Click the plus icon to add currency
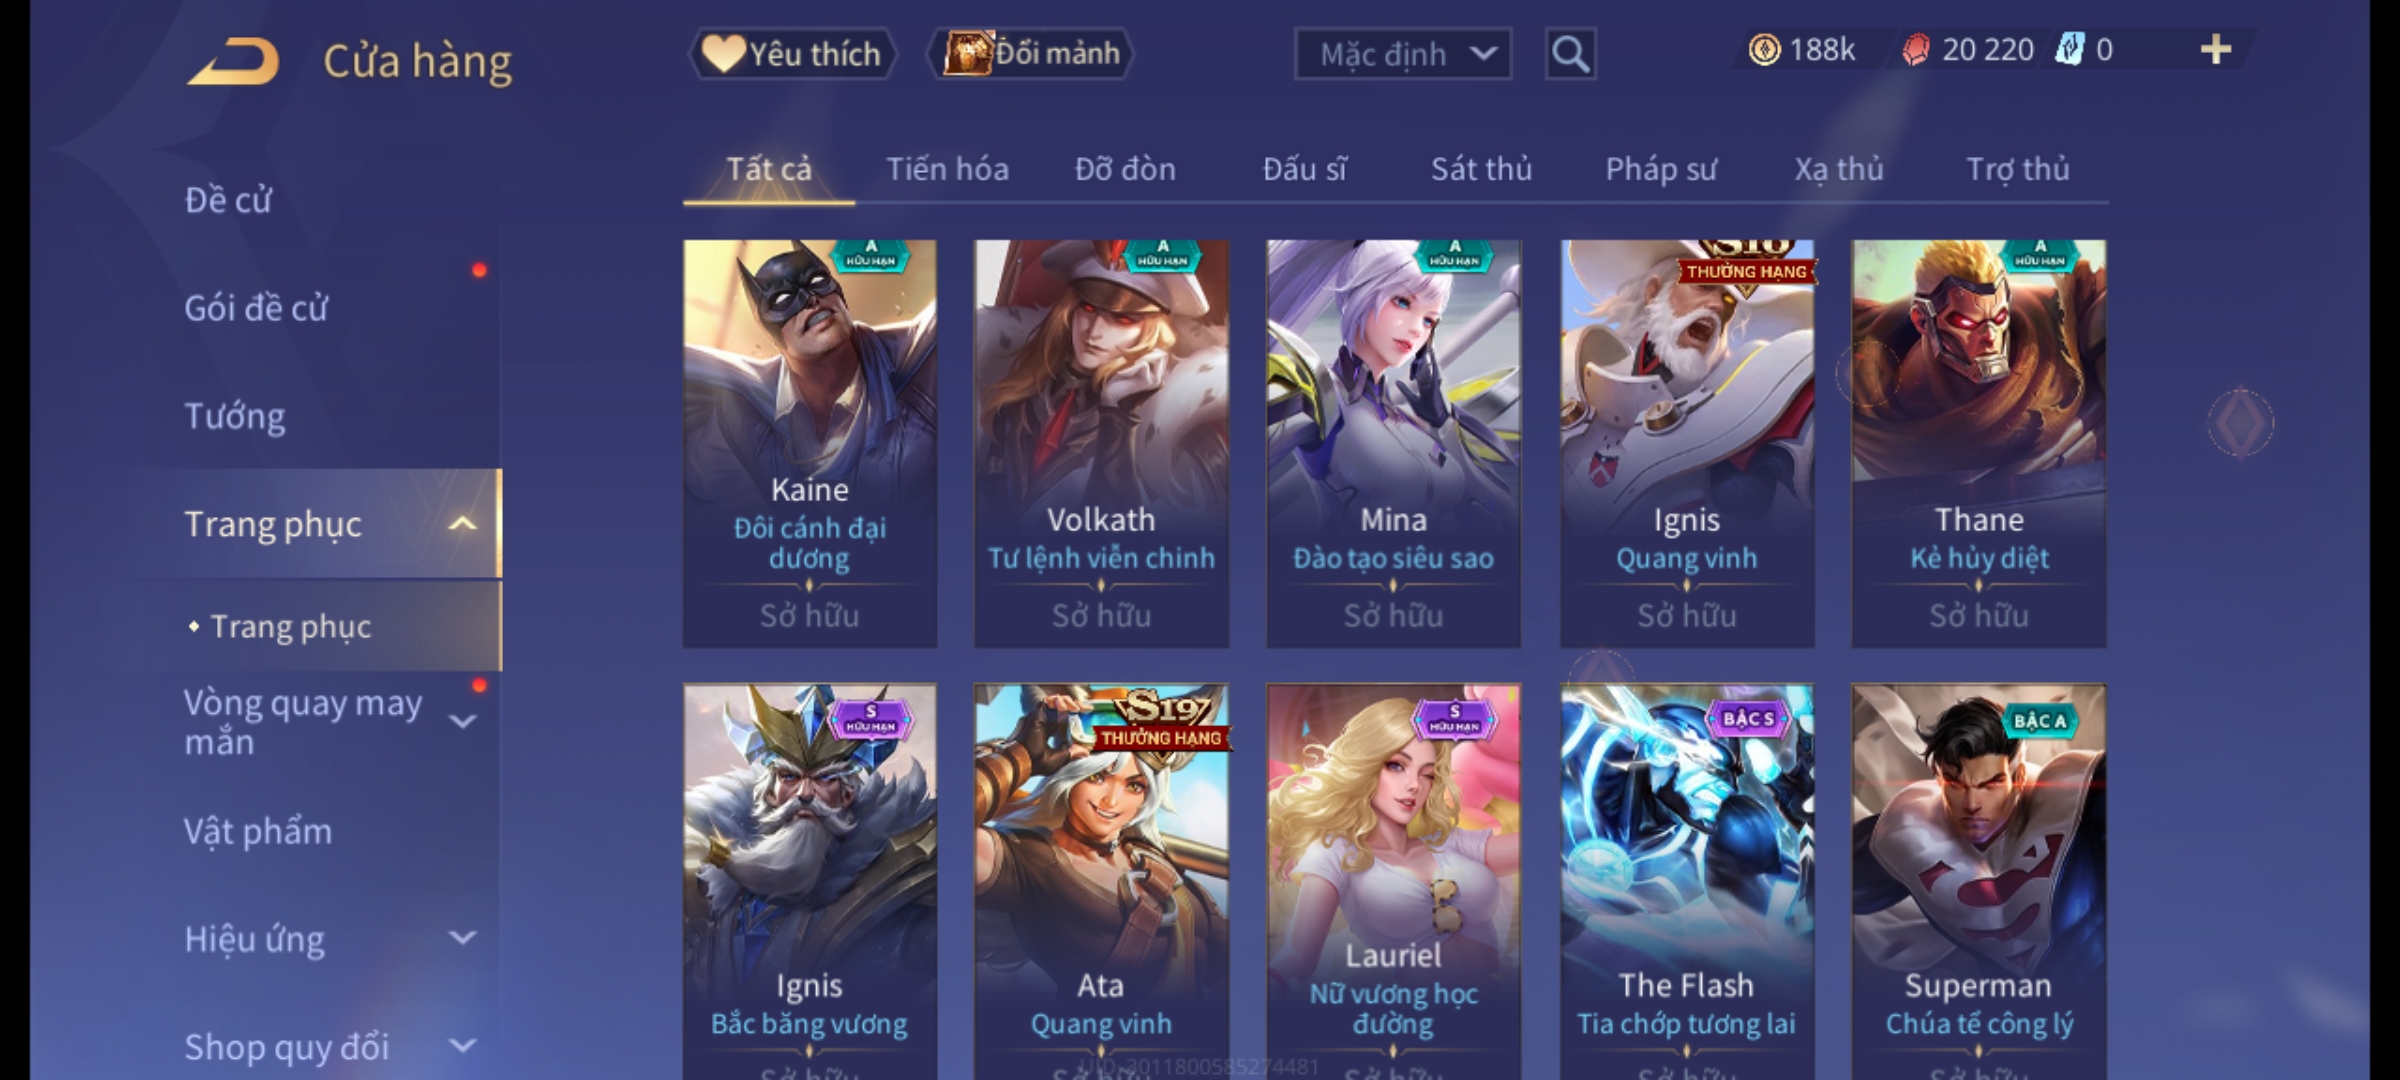2400x1080 pixels. [2216, 50]
